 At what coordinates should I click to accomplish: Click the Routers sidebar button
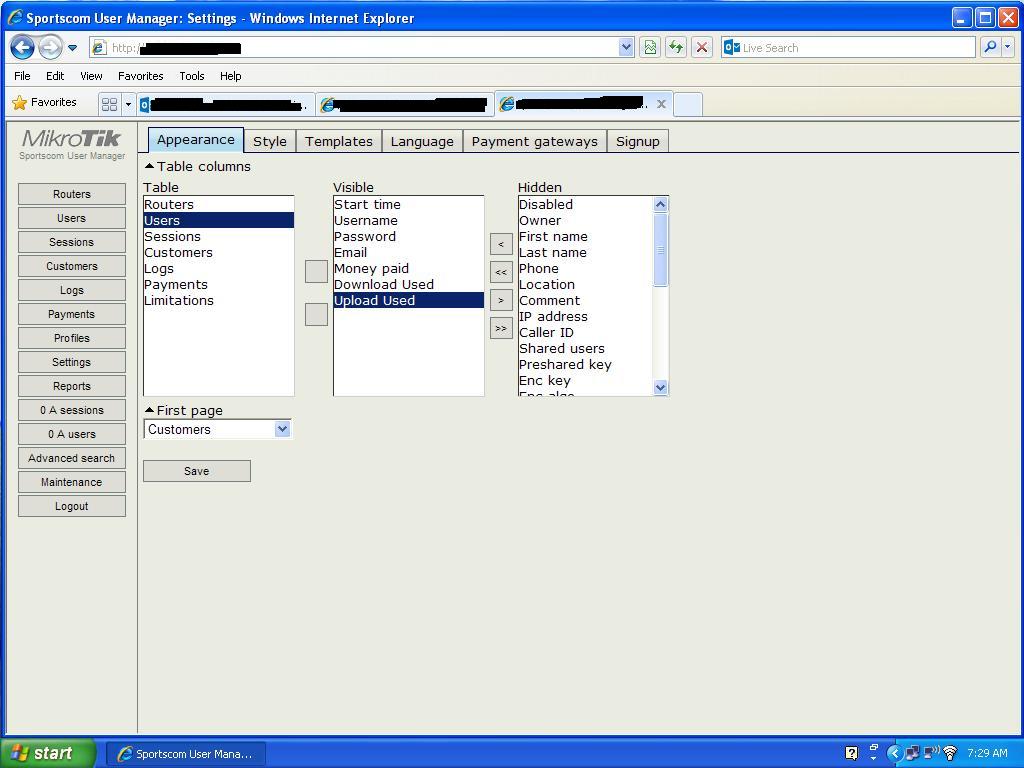(x=72, y=194)
